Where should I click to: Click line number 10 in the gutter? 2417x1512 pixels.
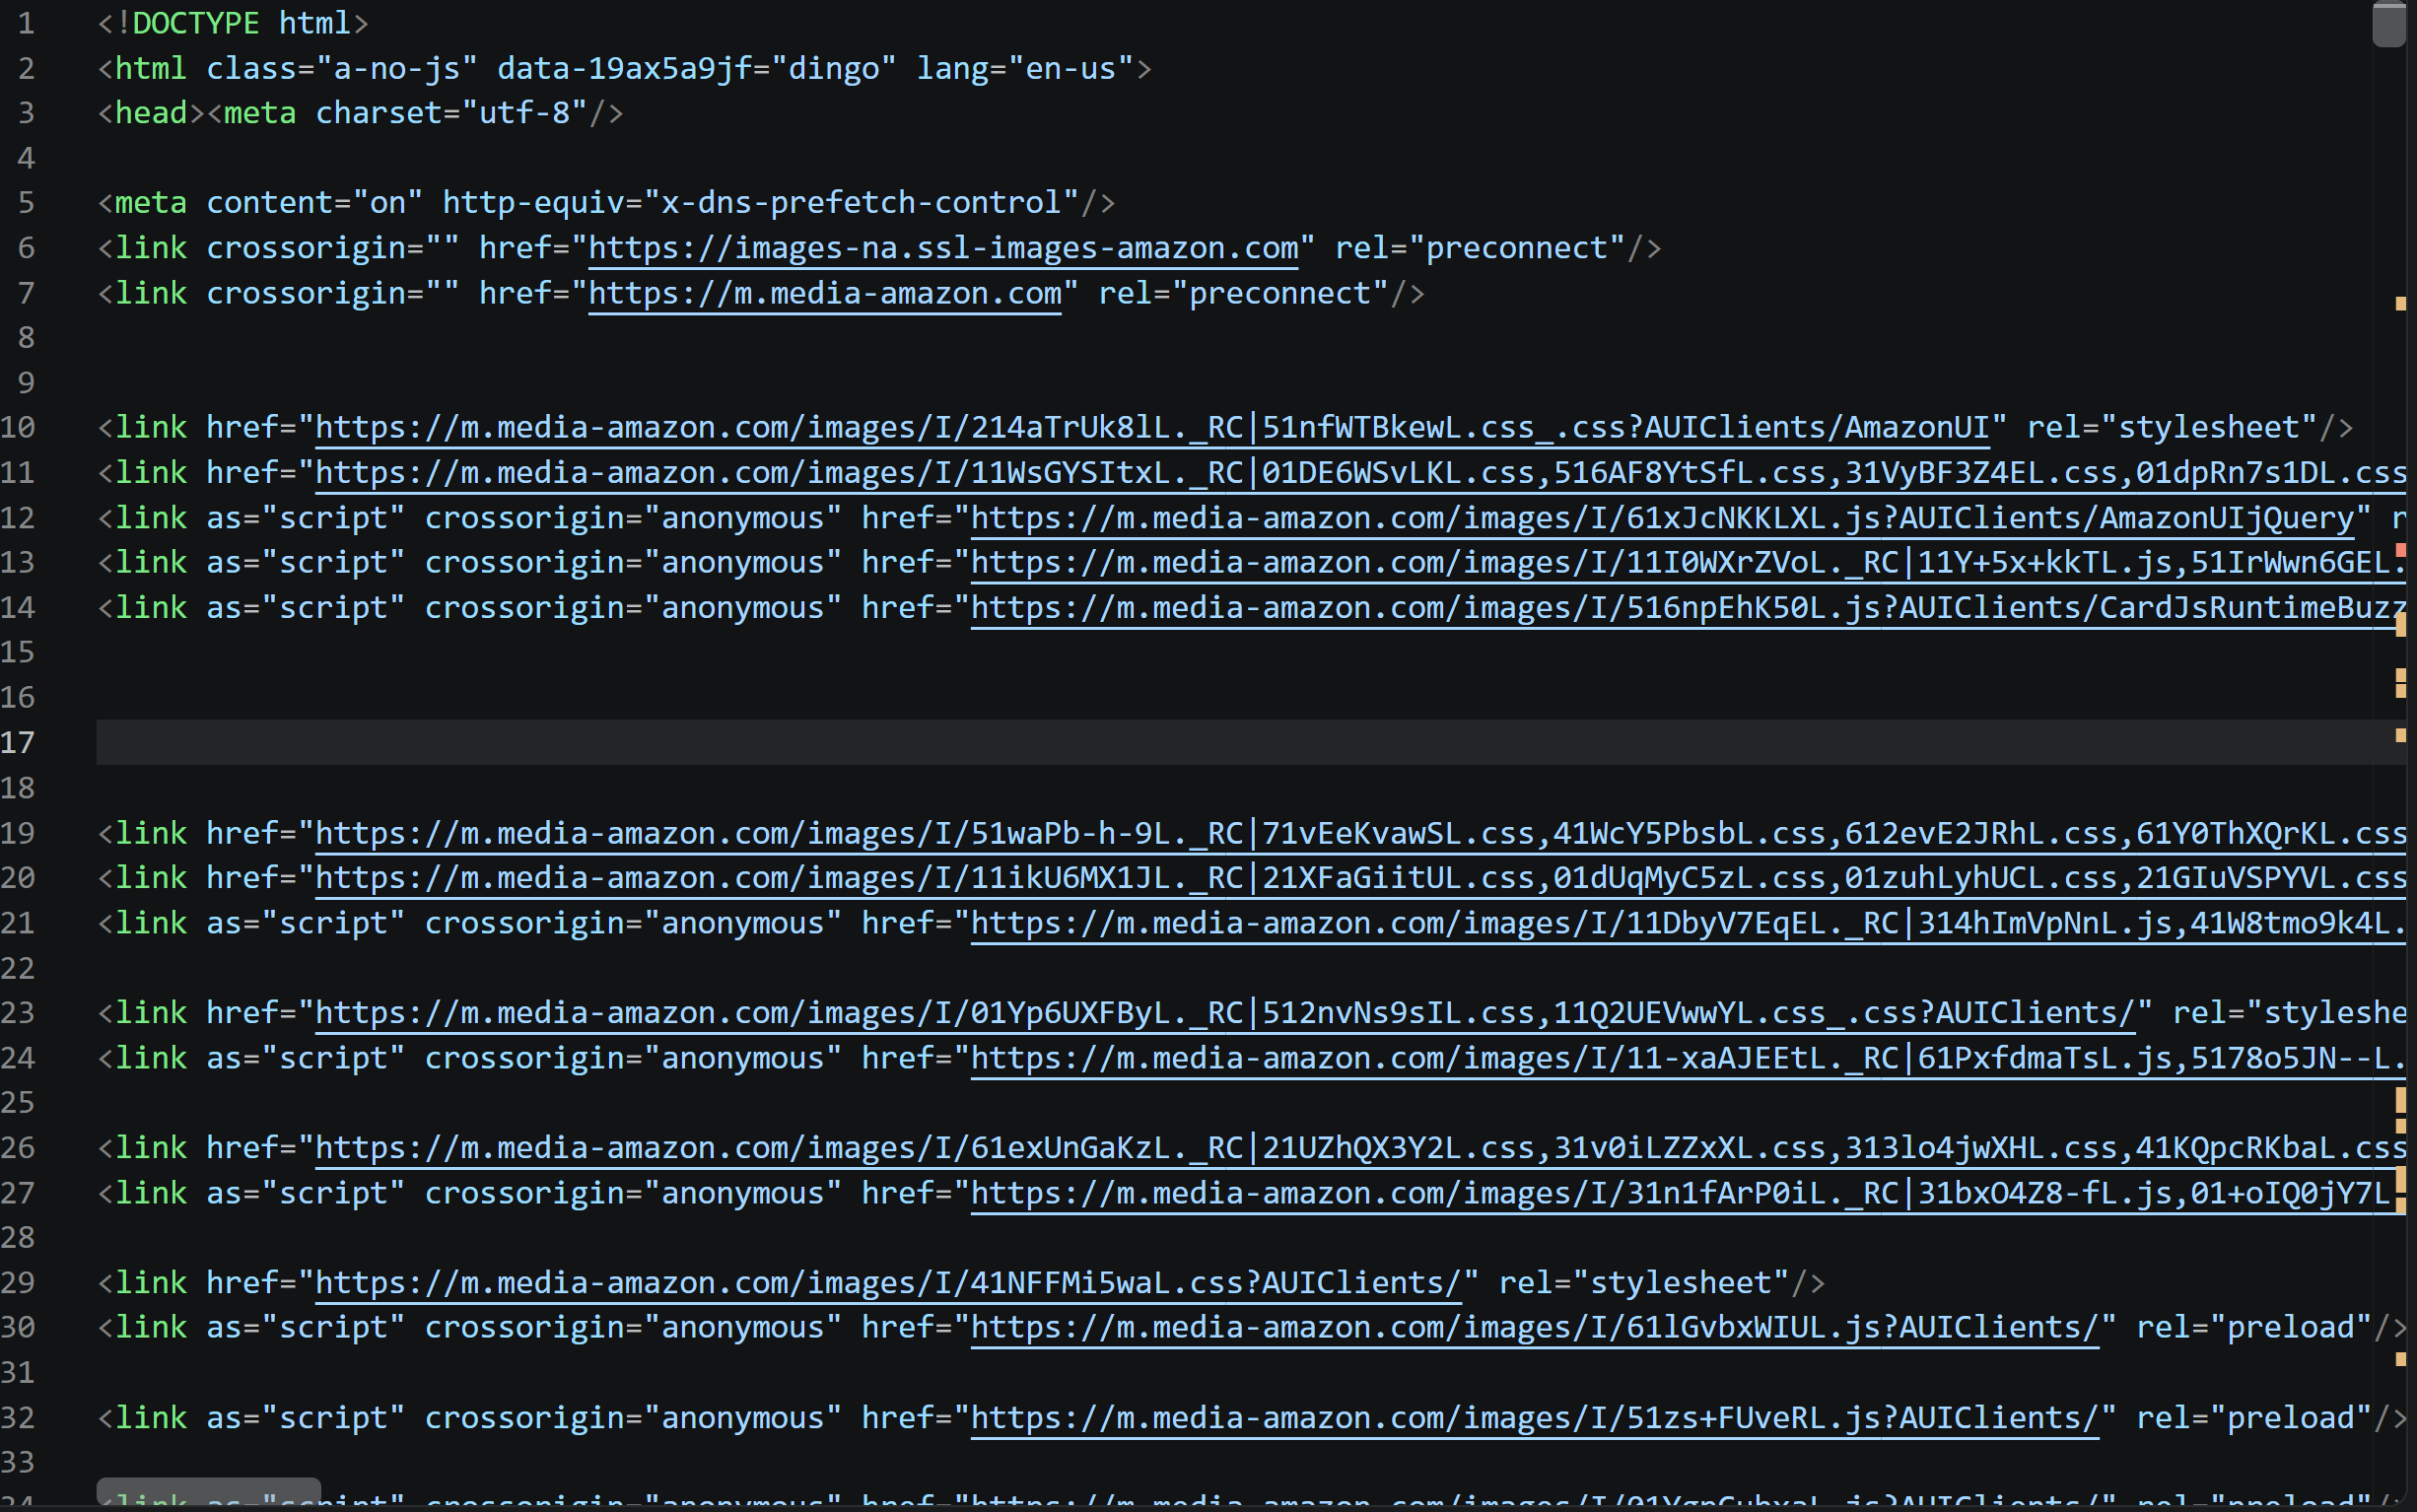pyautogui.click(x=18, y=428)
